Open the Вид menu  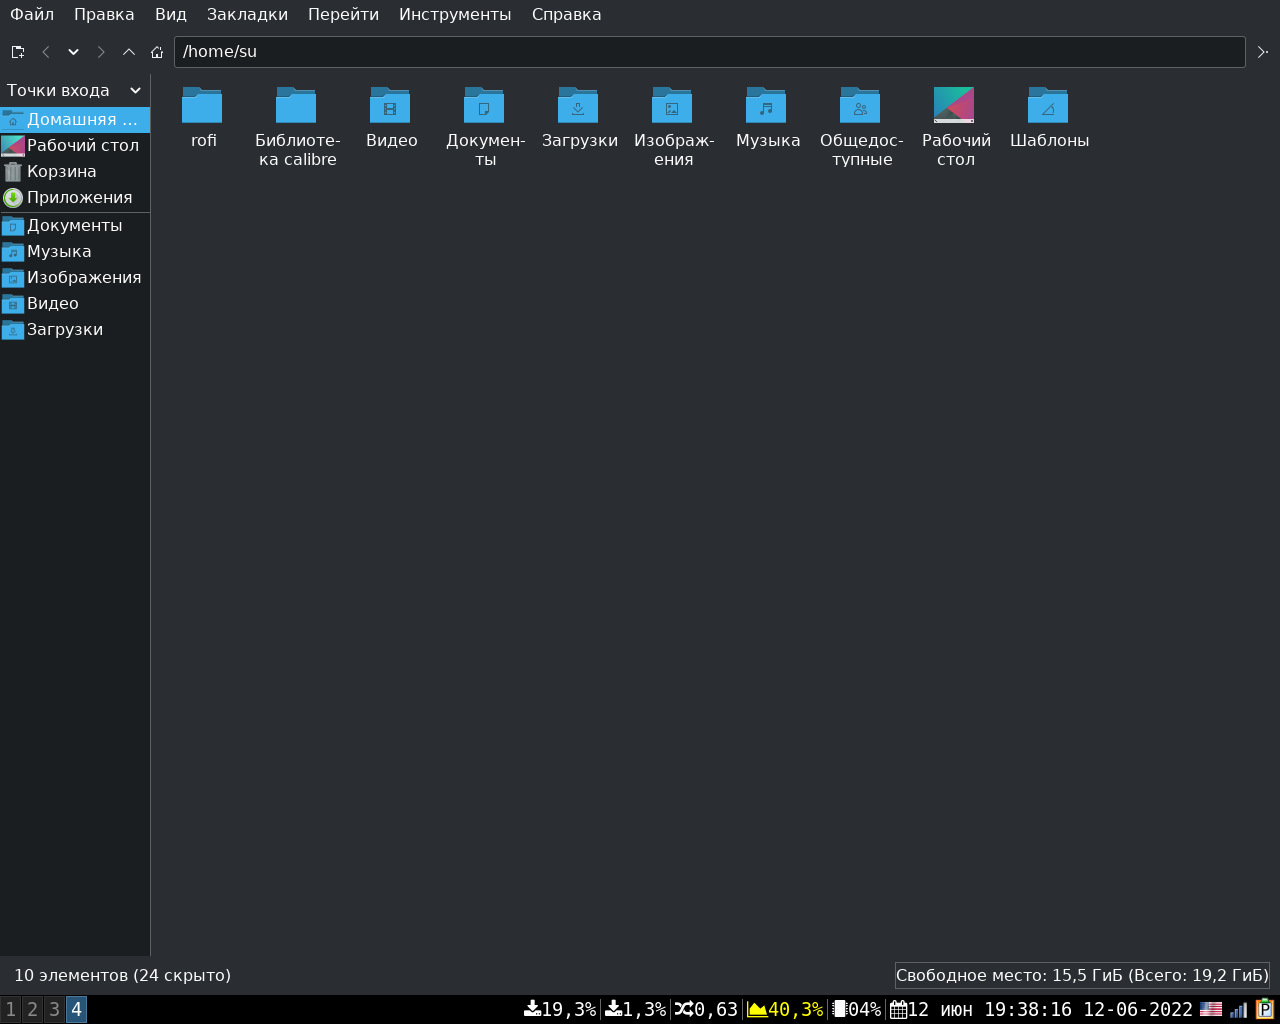(171, 15)
